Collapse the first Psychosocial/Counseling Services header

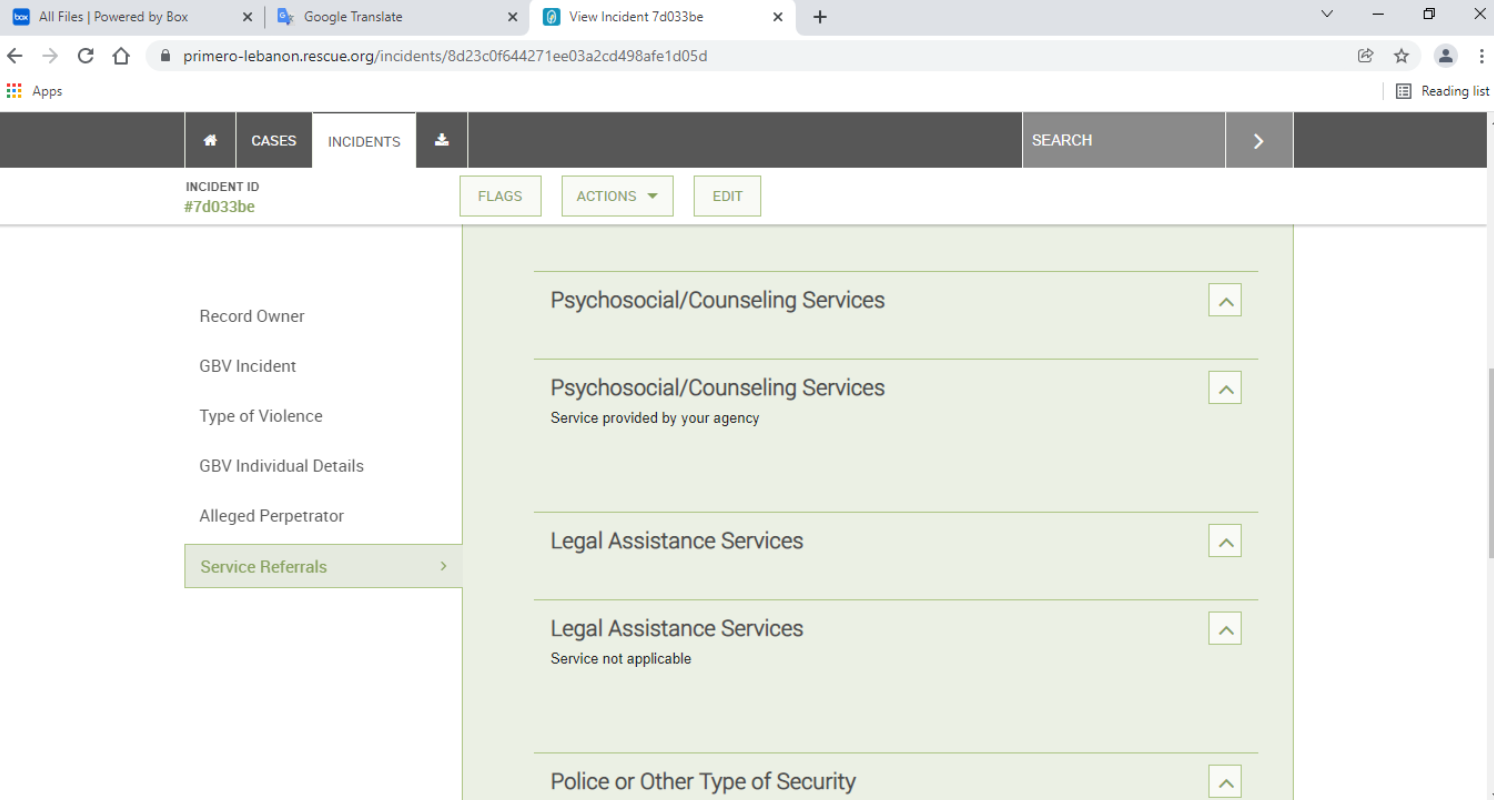(x=1225, y=300)
